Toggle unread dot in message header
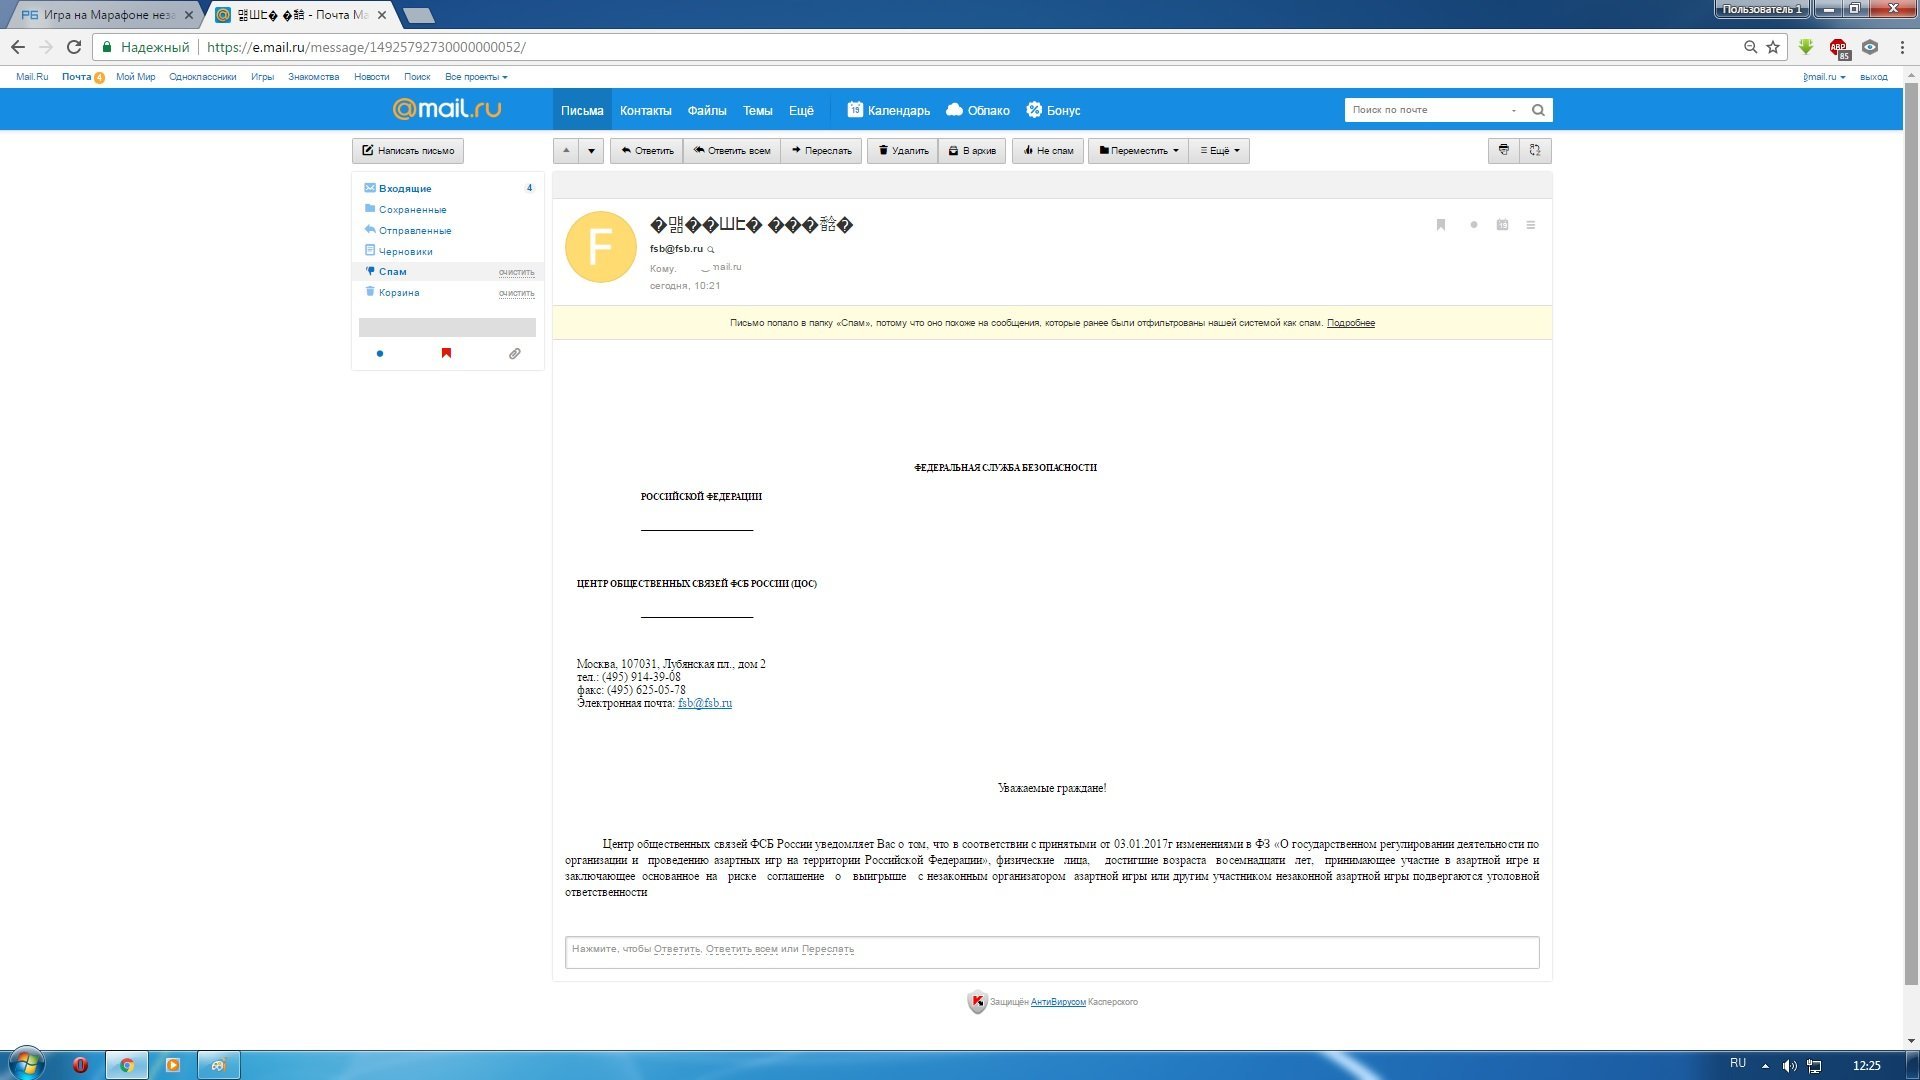 pos(1473,225)
